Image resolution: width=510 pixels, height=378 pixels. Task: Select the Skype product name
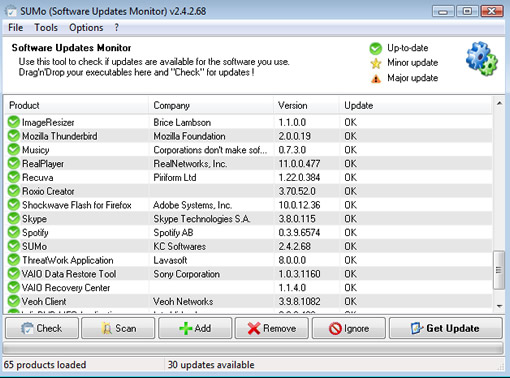[34, 219]
